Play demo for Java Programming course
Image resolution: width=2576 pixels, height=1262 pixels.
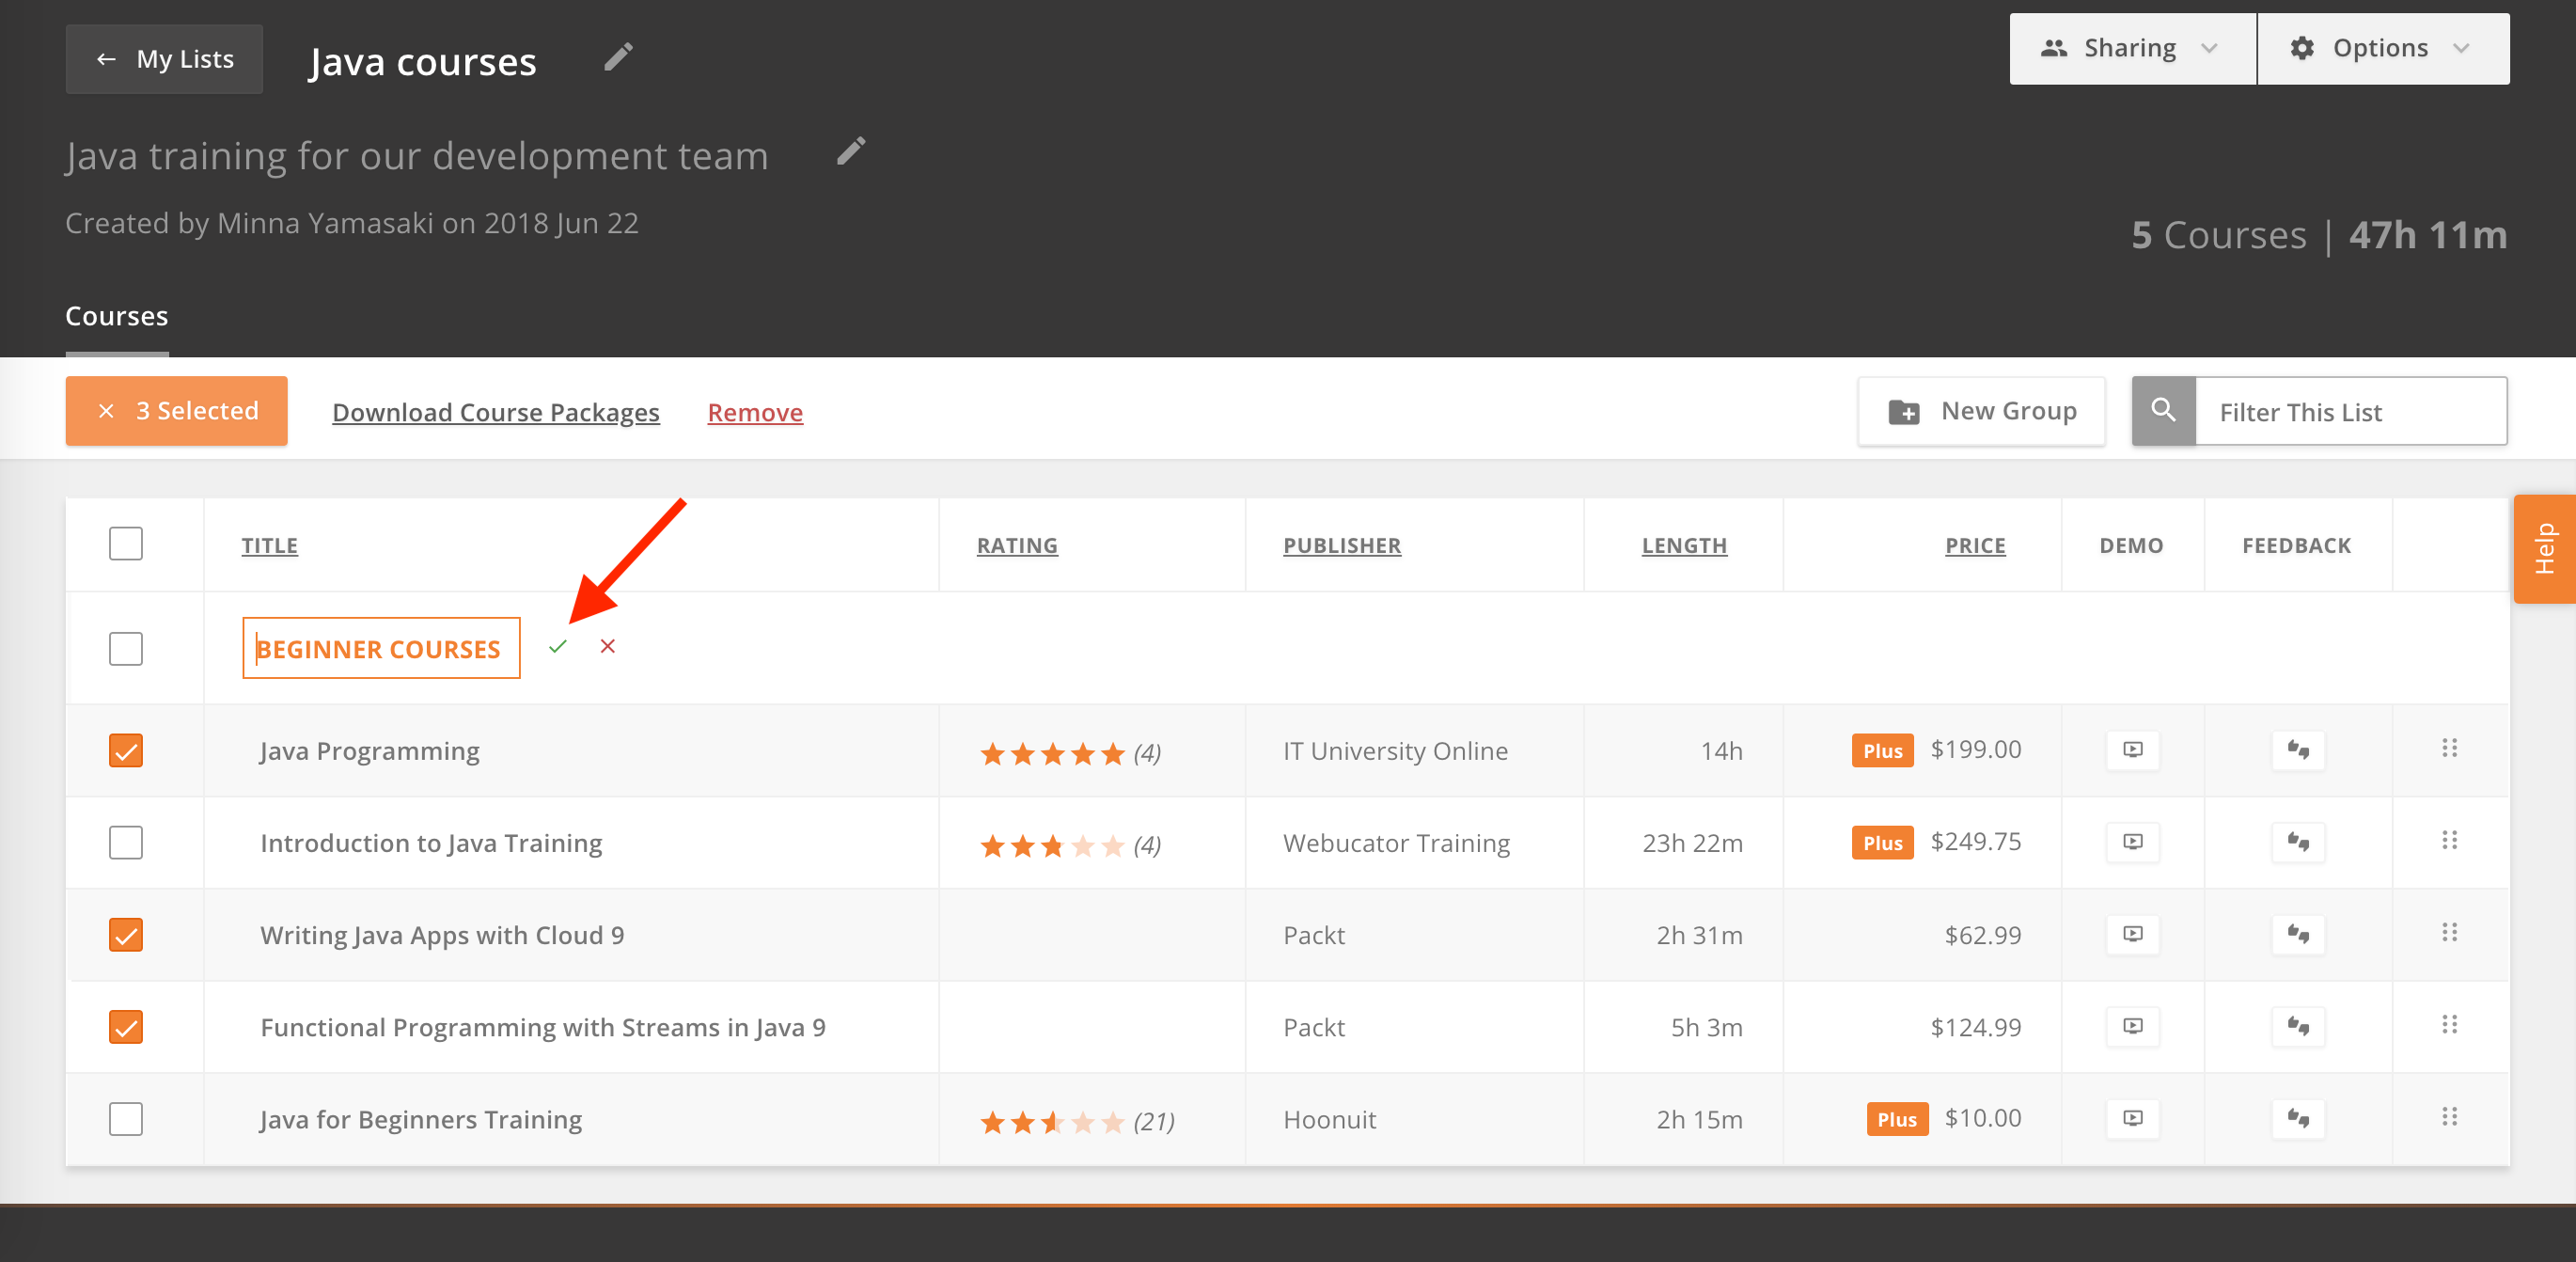point(2132,750)
